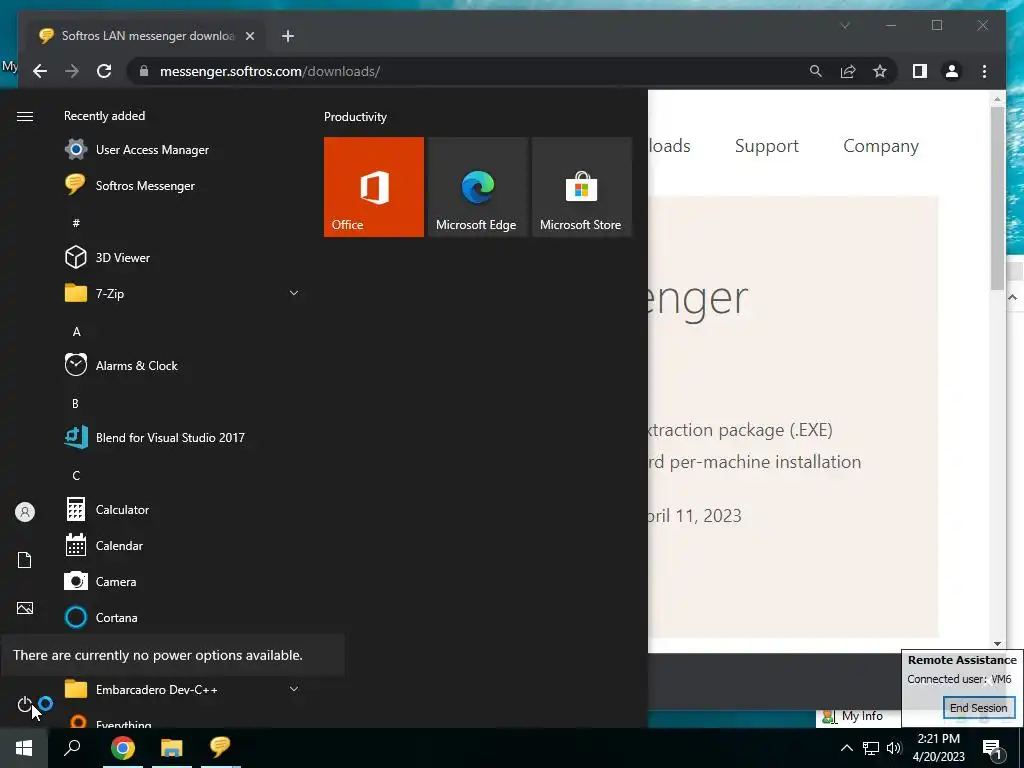Share this page icon in Chrome
1024x768 pixels.
[848, 71]
